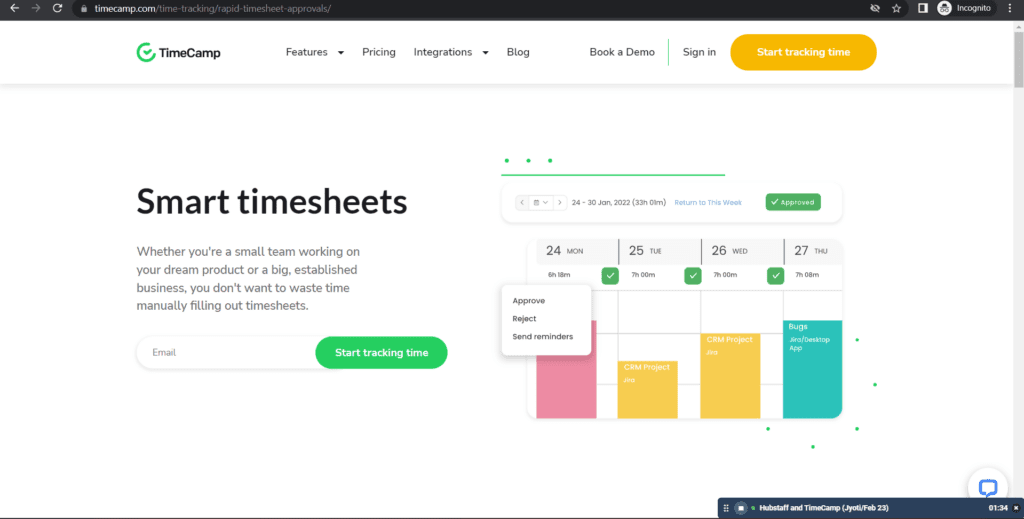Click the Hubstaff timer stop icon

pos(741,508)
